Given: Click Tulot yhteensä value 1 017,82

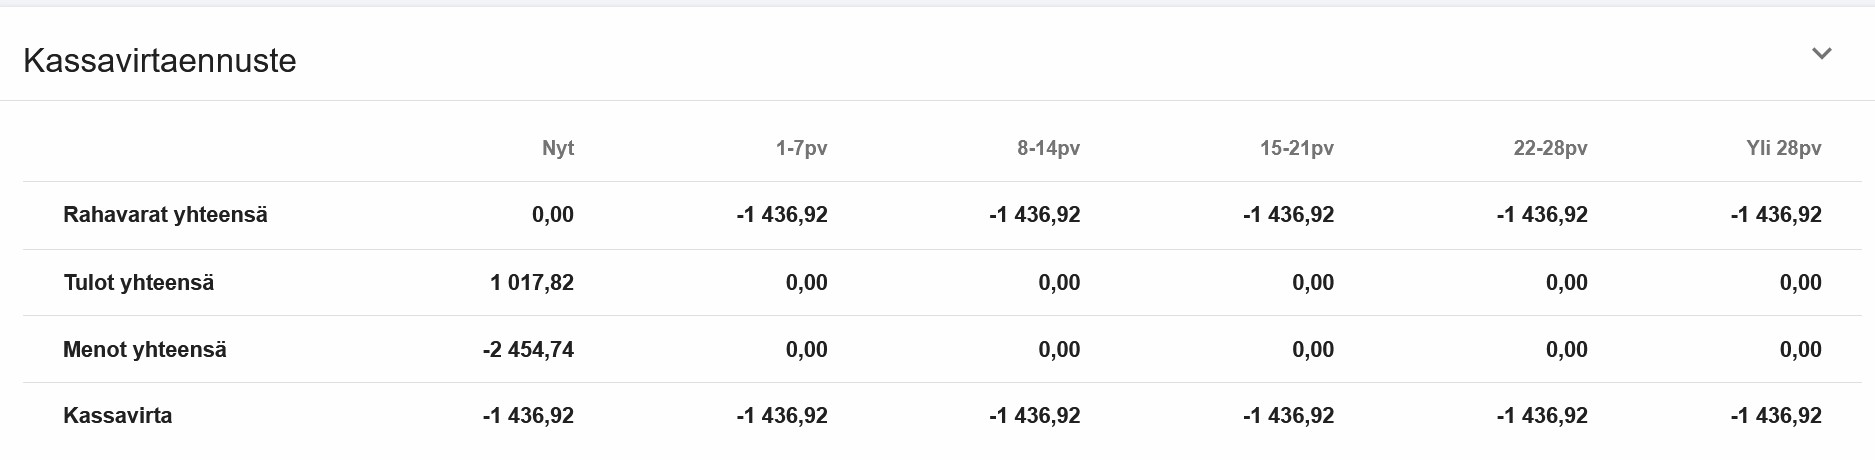Looking at the screenshot, I should (532, 283).
